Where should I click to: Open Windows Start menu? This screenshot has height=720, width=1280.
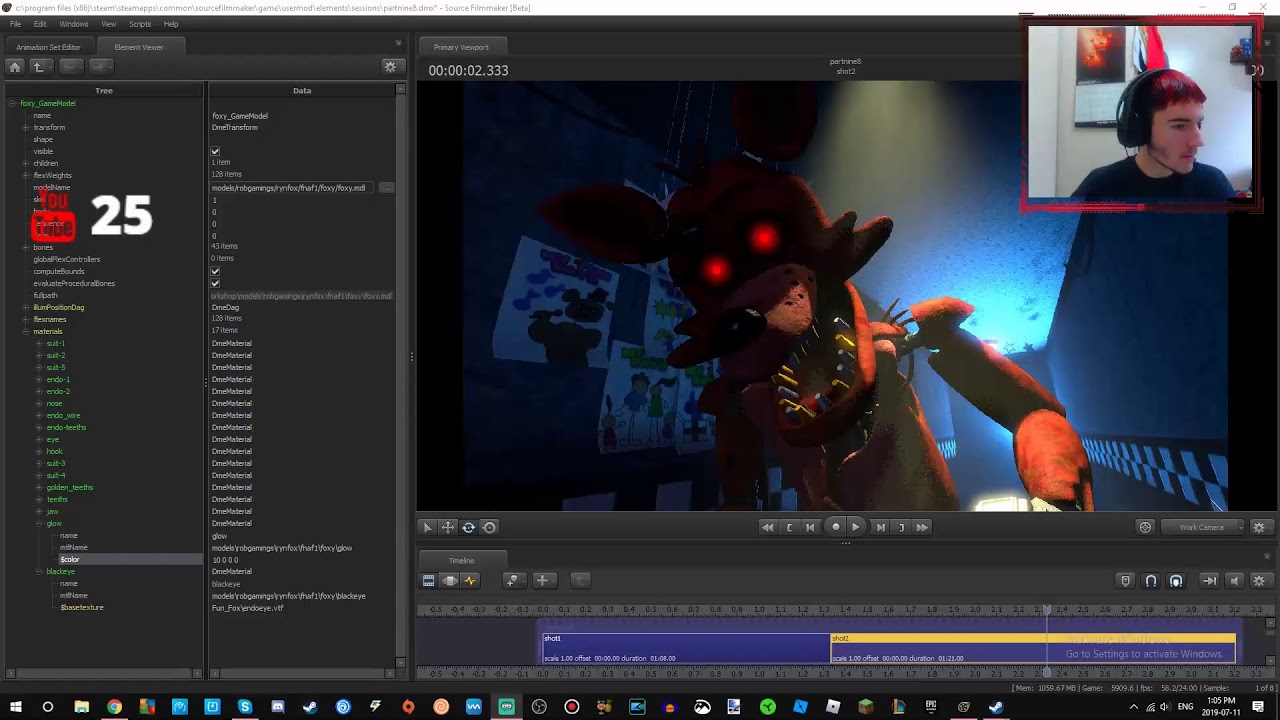(15, 707)
